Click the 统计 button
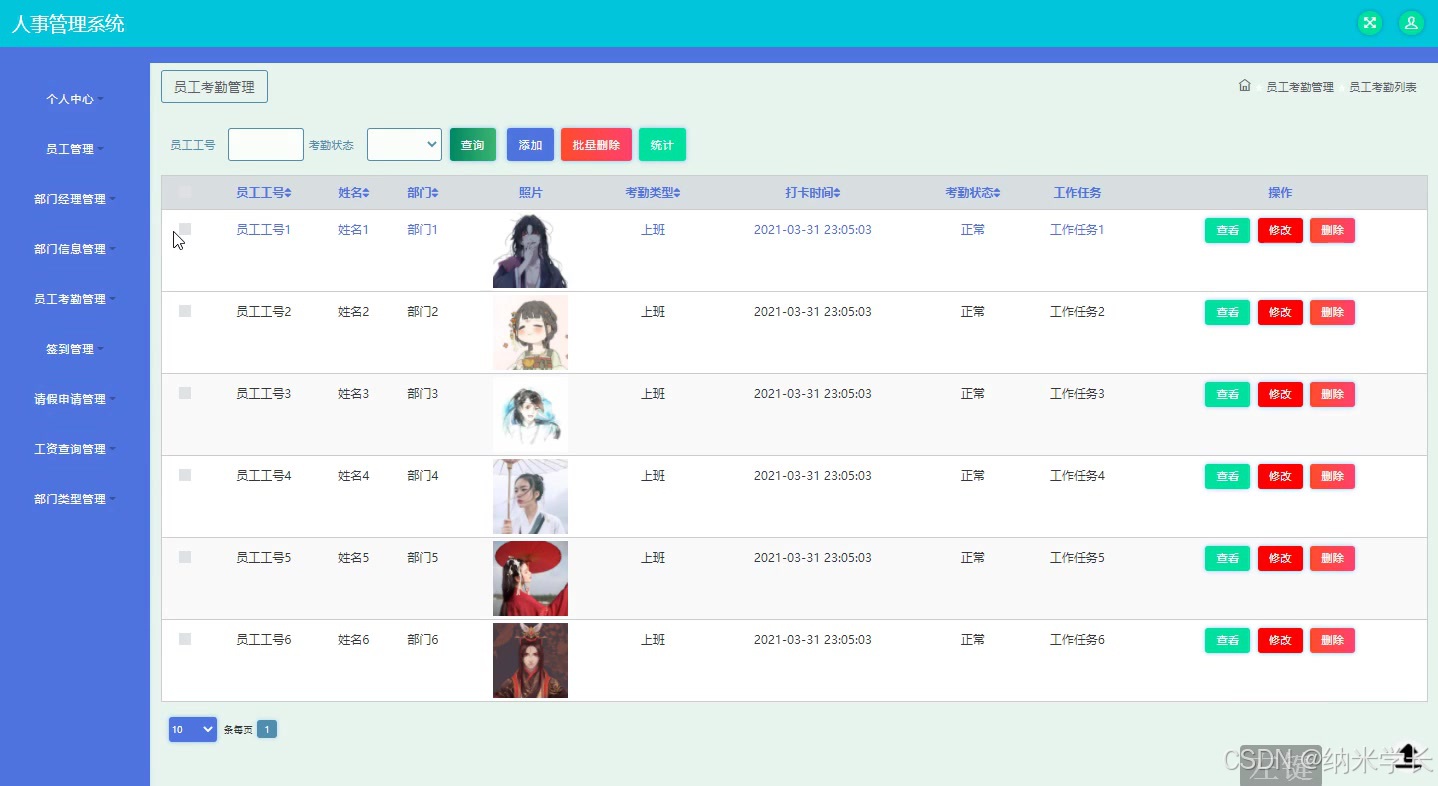 [662, 144]
